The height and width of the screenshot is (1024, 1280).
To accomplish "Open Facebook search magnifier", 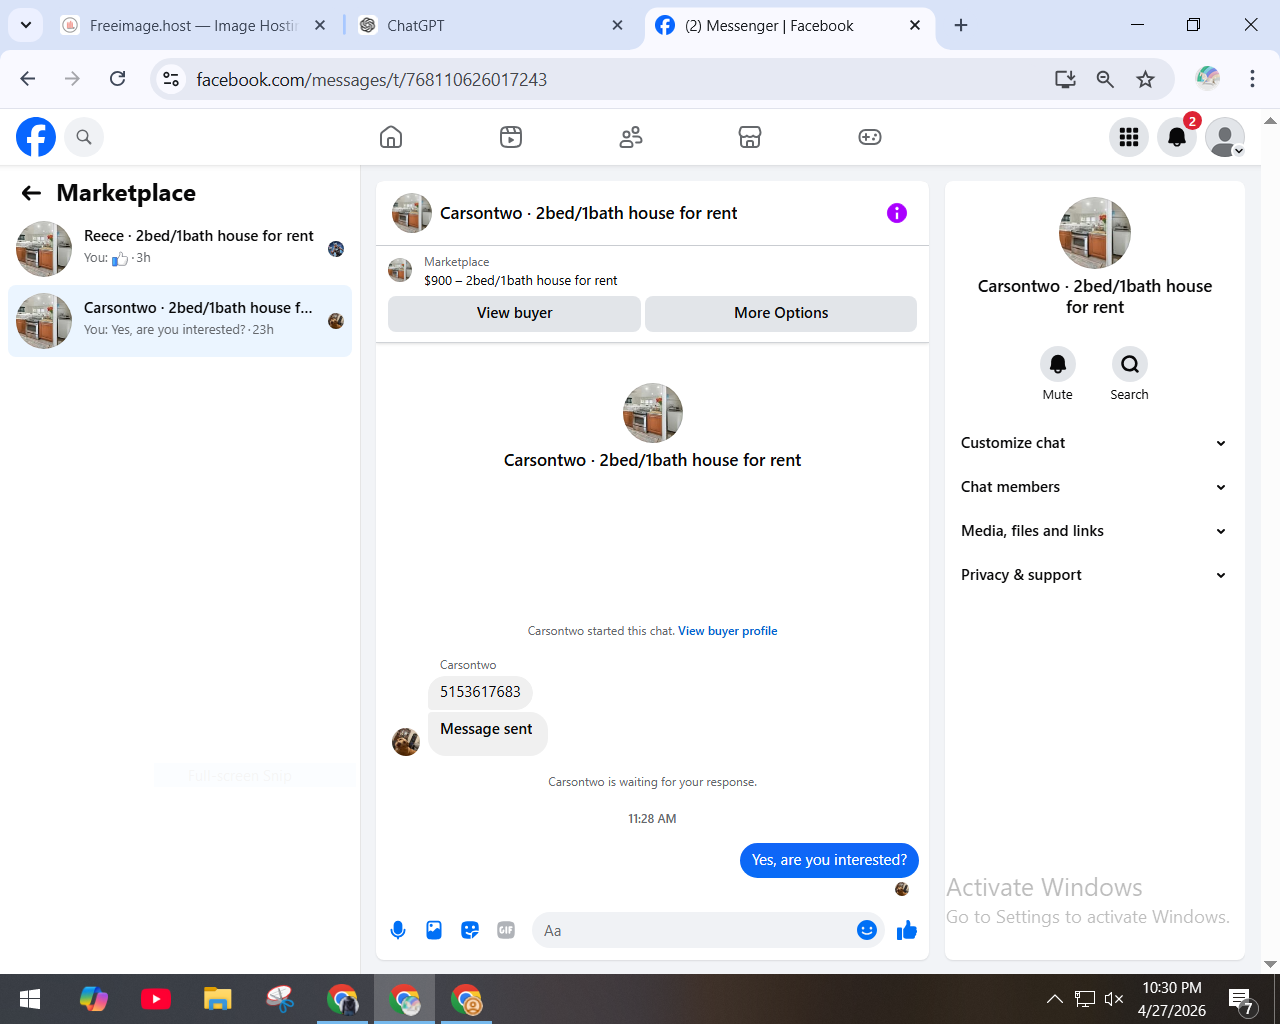I will 84,137.
